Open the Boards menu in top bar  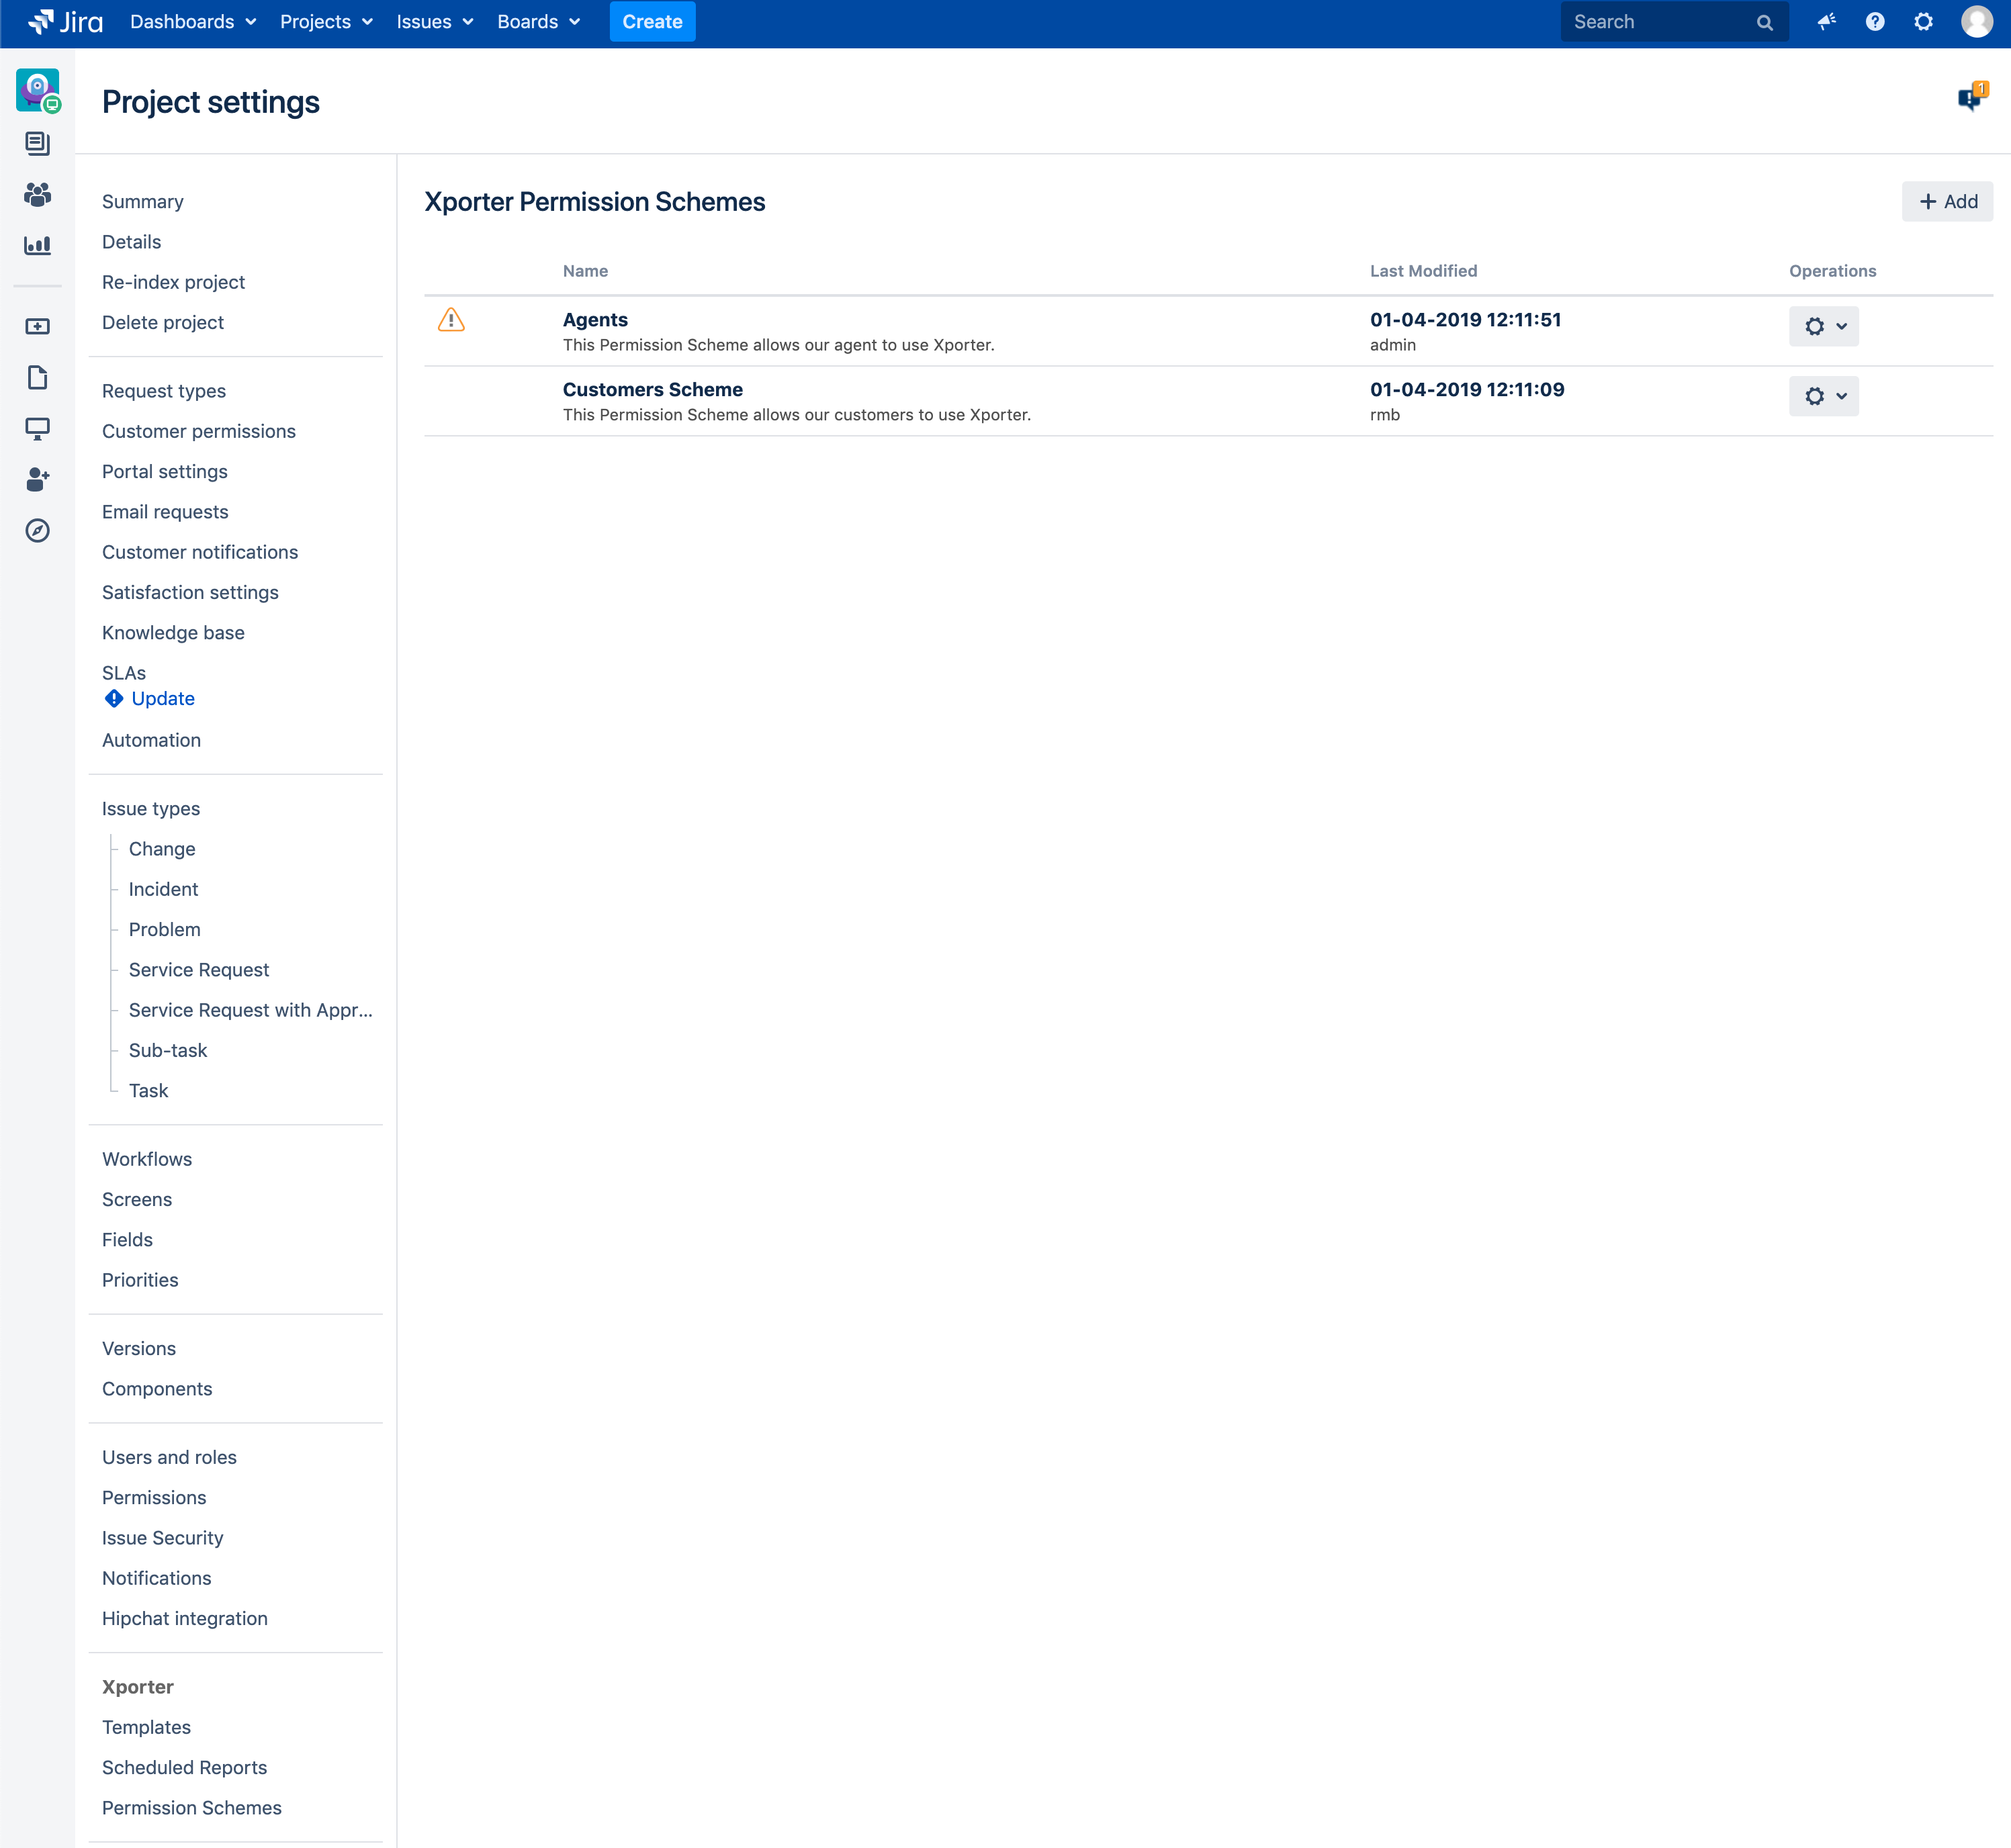point(538,22)
